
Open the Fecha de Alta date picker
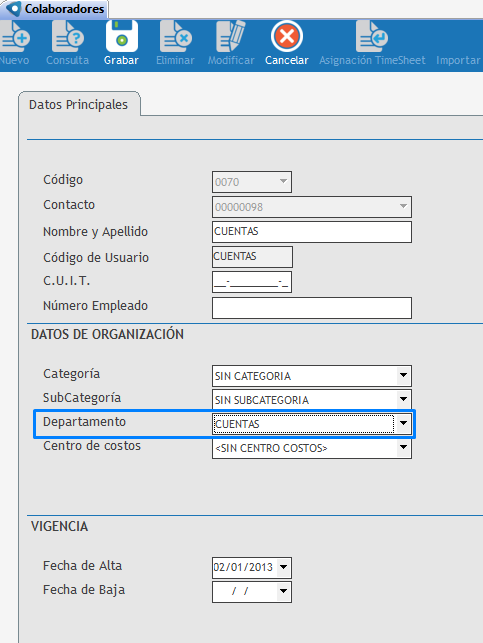click(284, 568)
